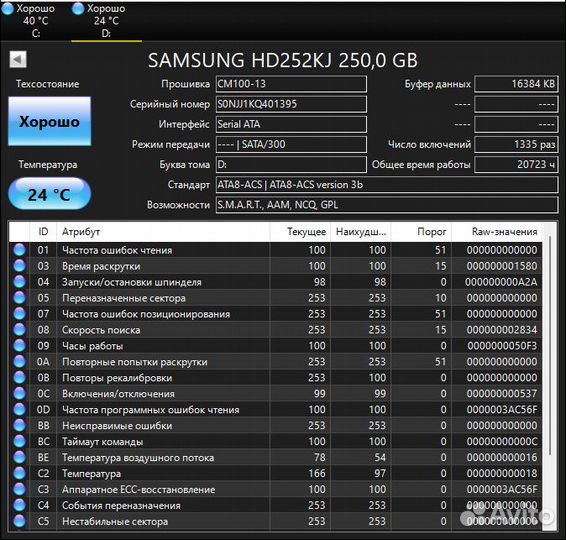Image resolution: width=566 pixels, height=540 pixels.
Task: Click the buffer size field 16384 KB
Action: (x=516, y=84)
